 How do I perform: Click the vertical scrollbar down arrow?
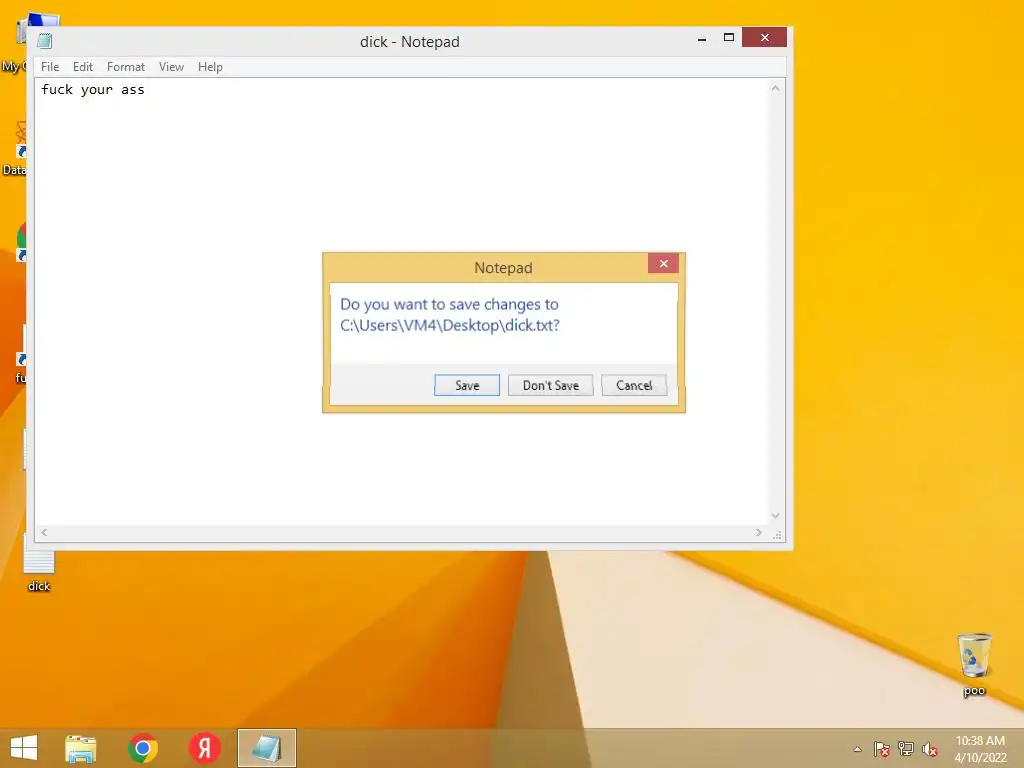(775, 515)
